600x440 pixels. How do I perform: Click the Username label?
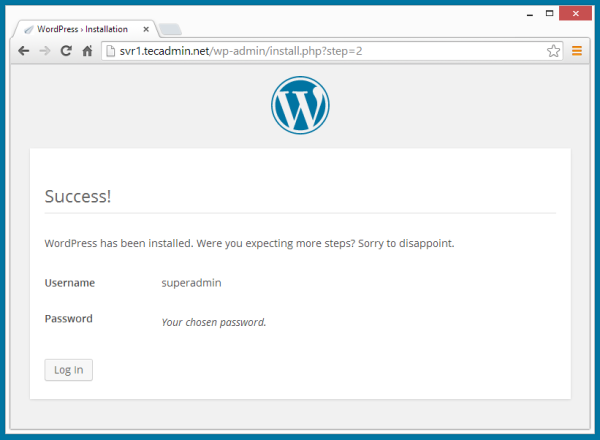(70, 283)
